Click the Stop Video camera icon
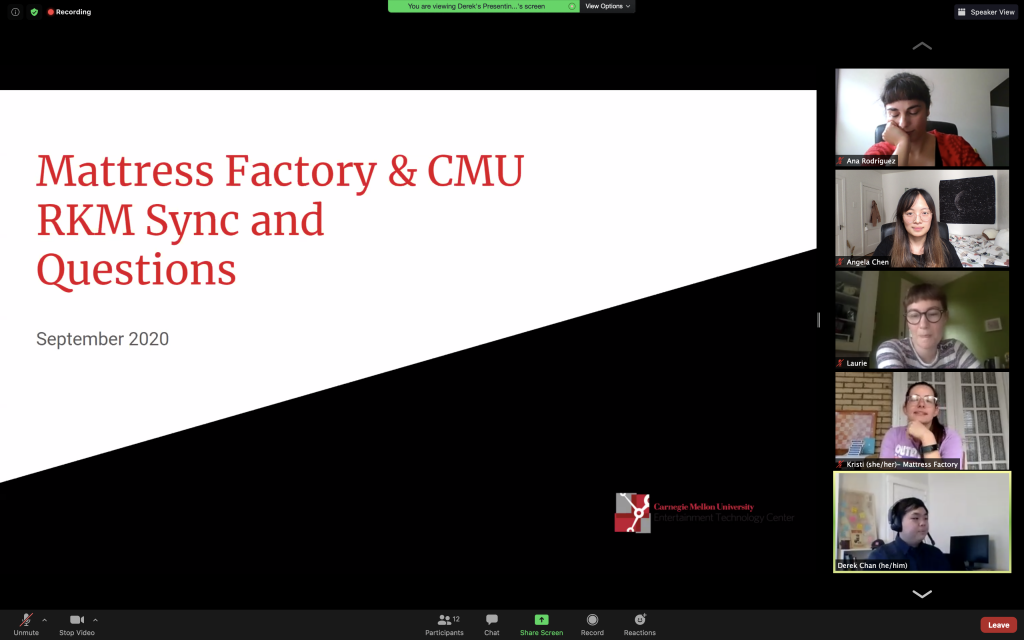The height and width of the screenshot is (640, 1024). (77, 620)
